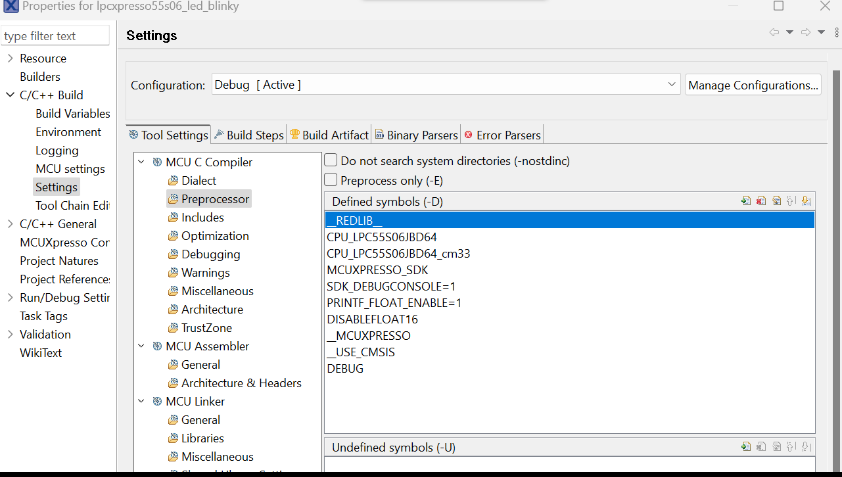Click the TrustZone settings icon

click(173, 328)
